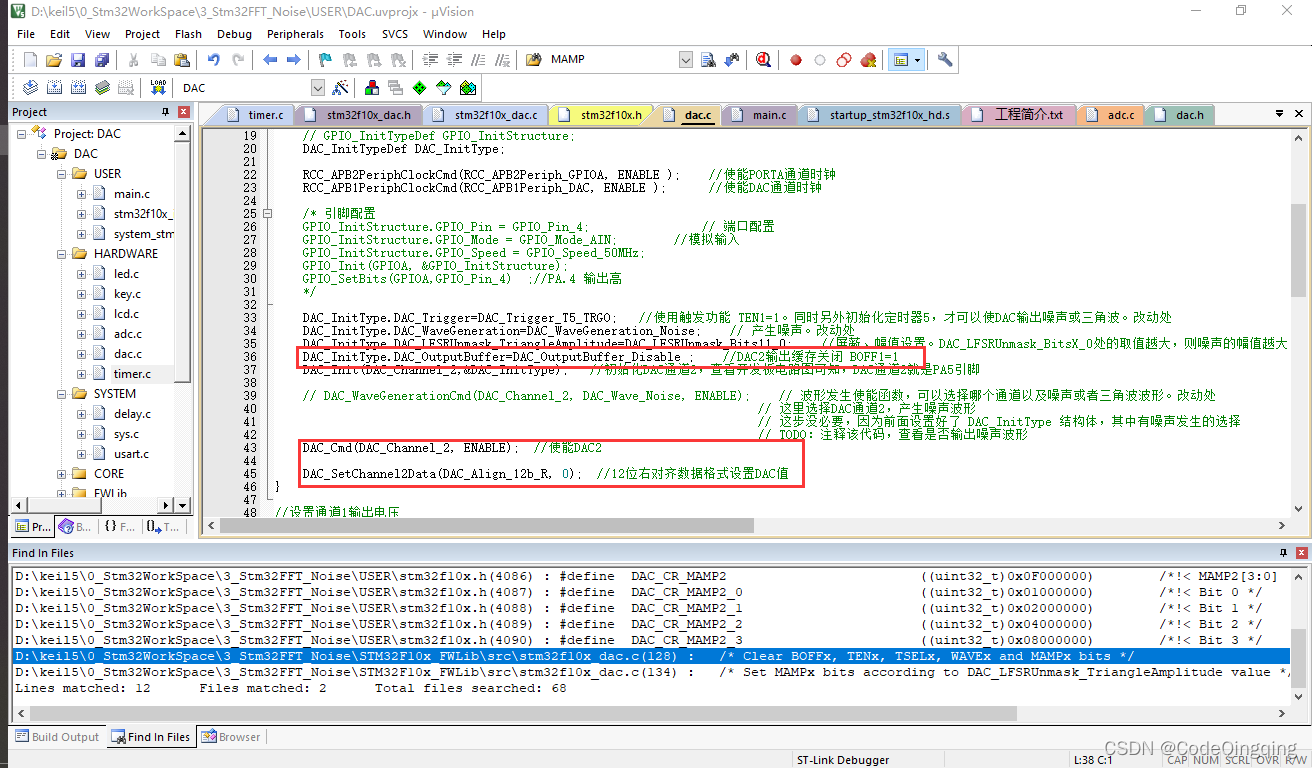Expand the timer.c node
Screen dimensions: 1312x768
pyautogui.click(x=82, y=374)
